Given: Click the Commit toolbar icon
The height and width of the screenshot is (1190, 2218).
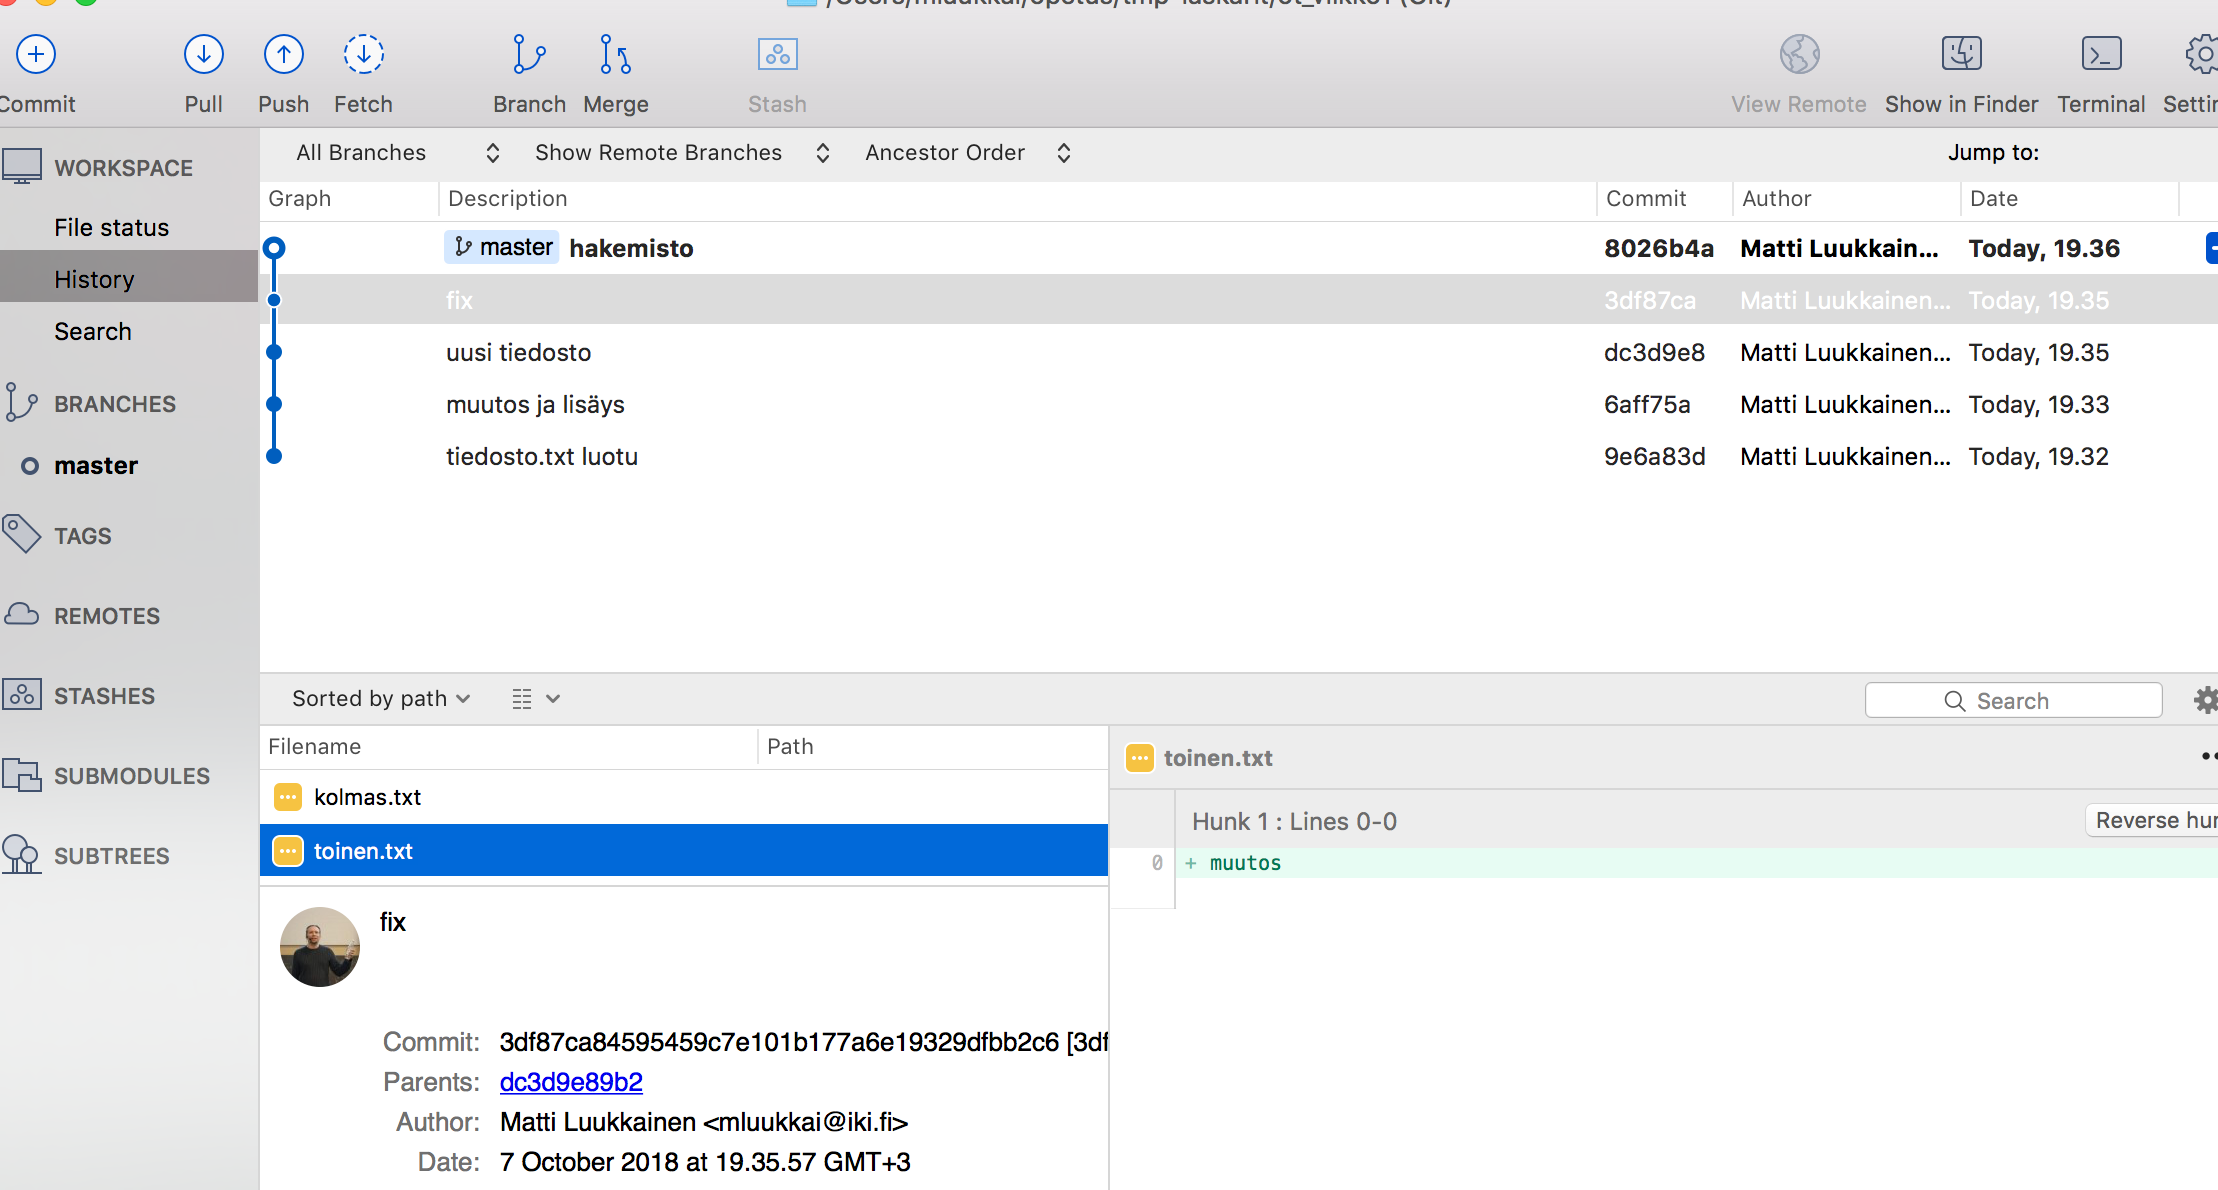Looking at the screenshot, I should pos(36,55).
